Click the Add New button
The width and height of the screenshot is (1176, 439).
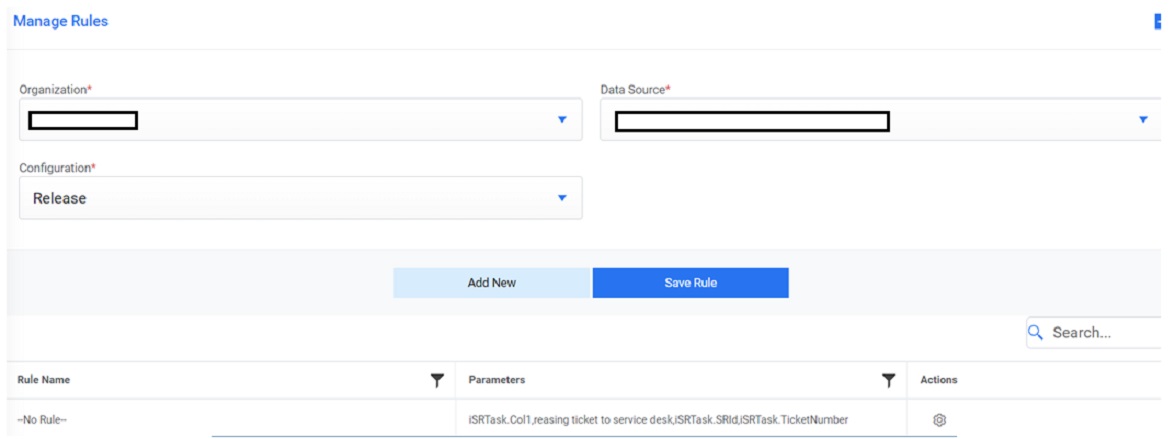point(492,283)
